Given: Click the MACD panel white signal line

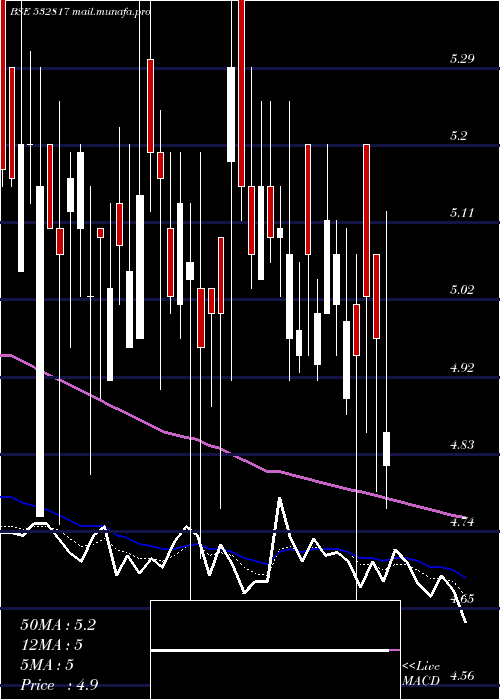Looking at the screenshot, I should (270, 651).
